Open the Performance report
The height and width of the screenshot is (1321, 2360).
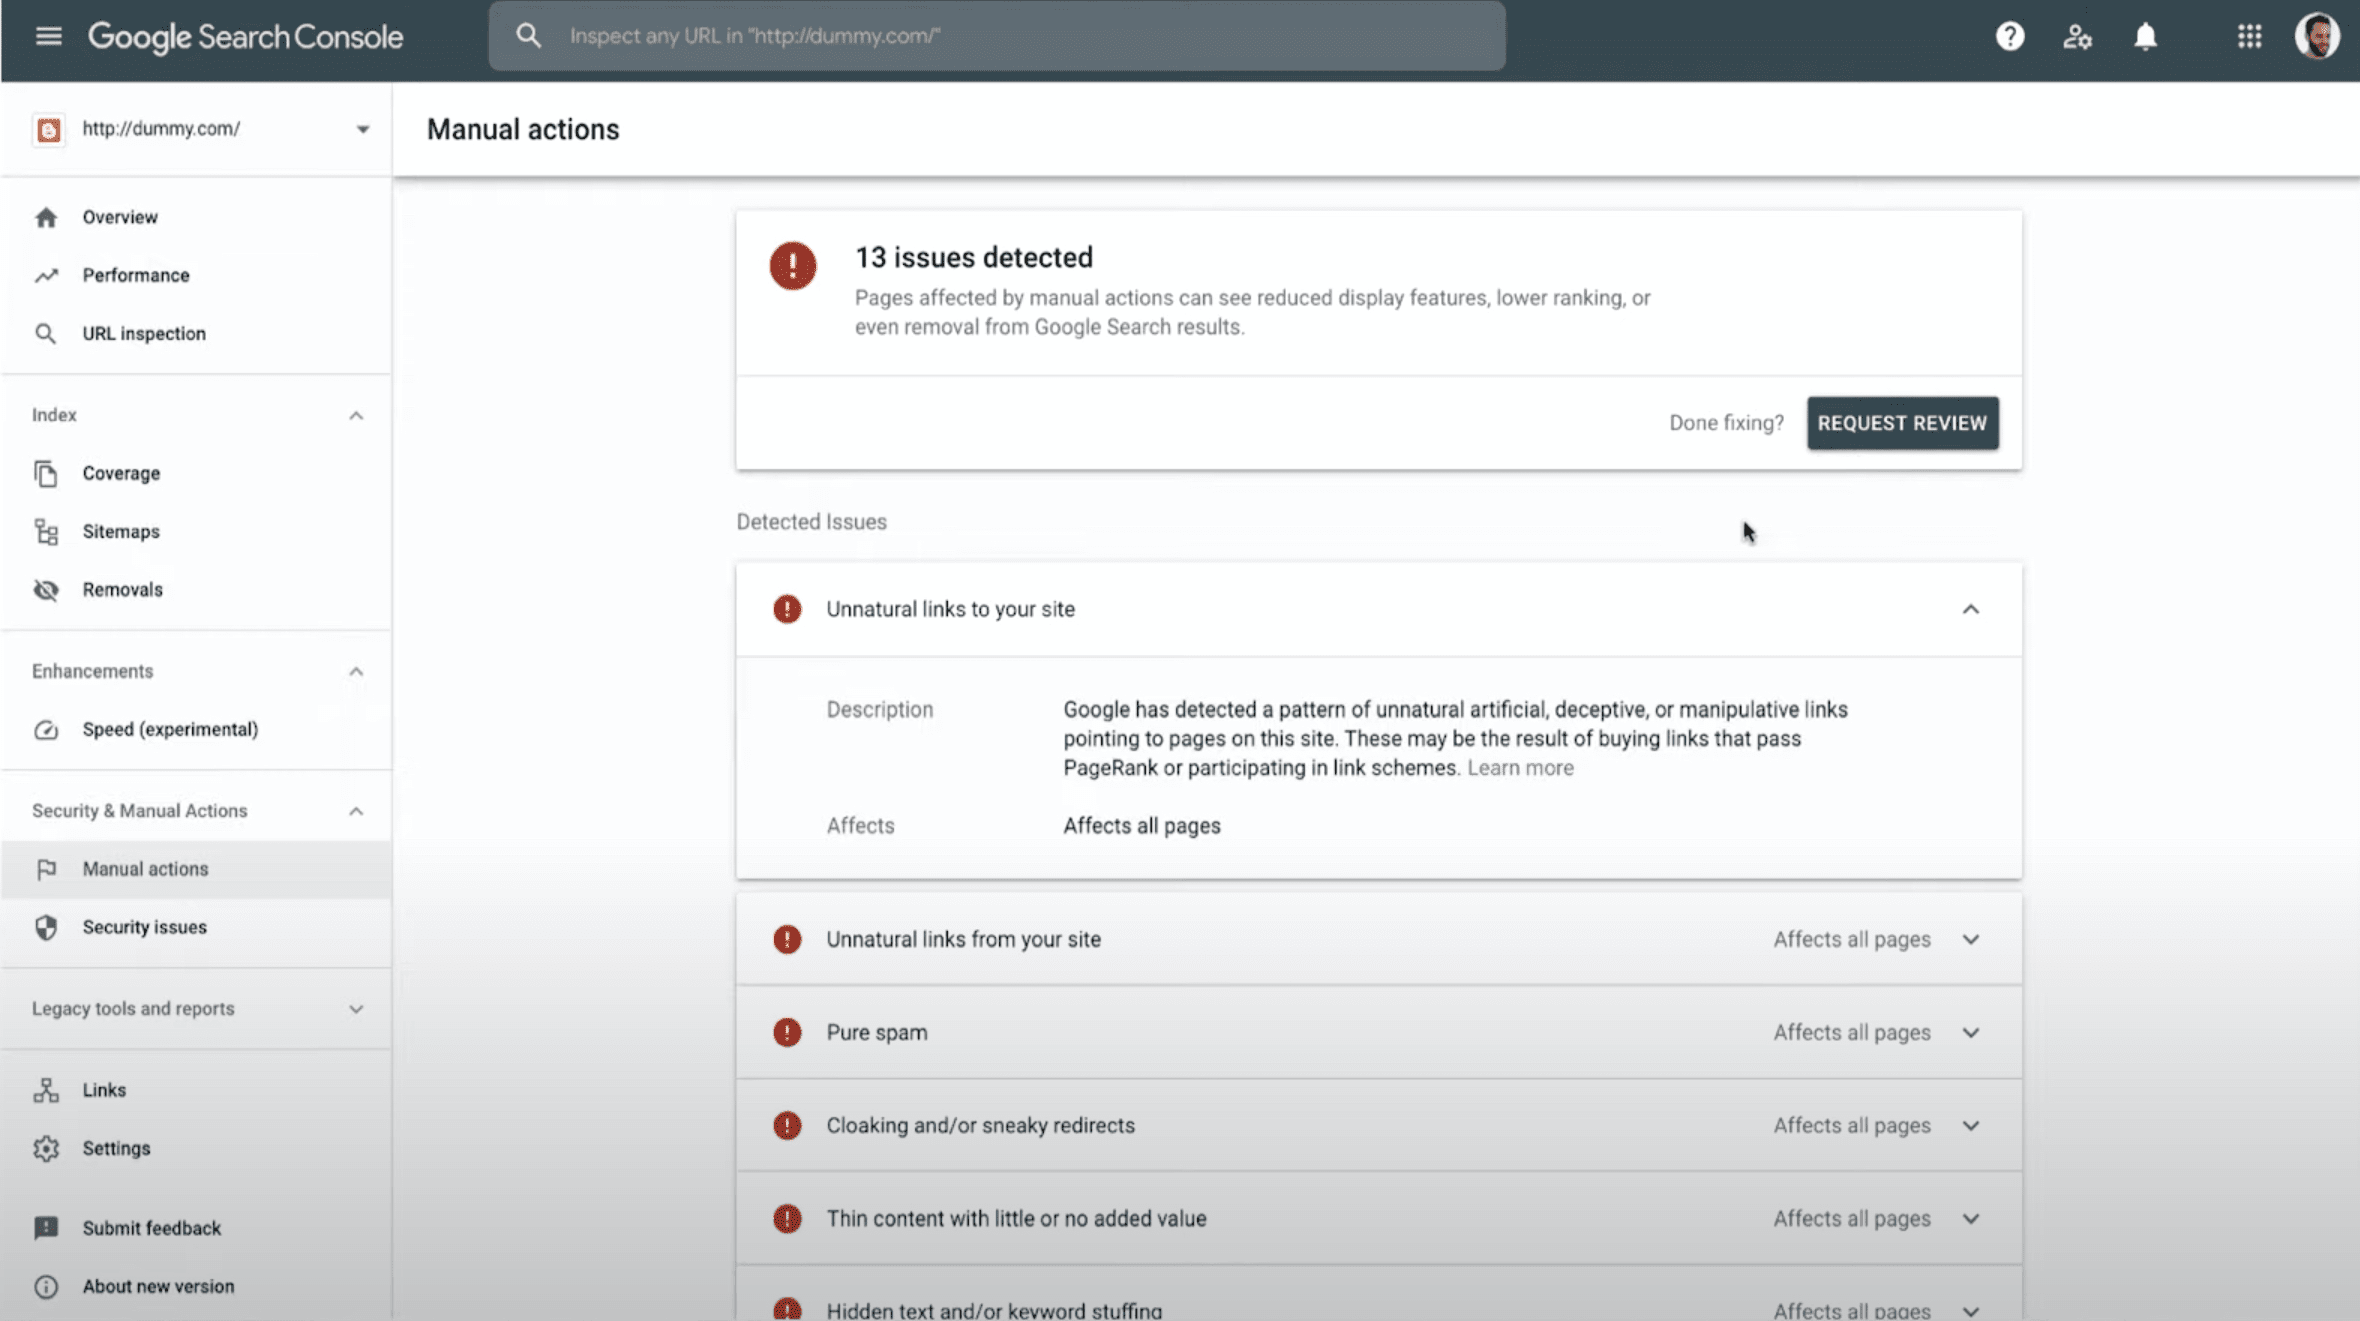pyautogui.click(x=195, y=275)
